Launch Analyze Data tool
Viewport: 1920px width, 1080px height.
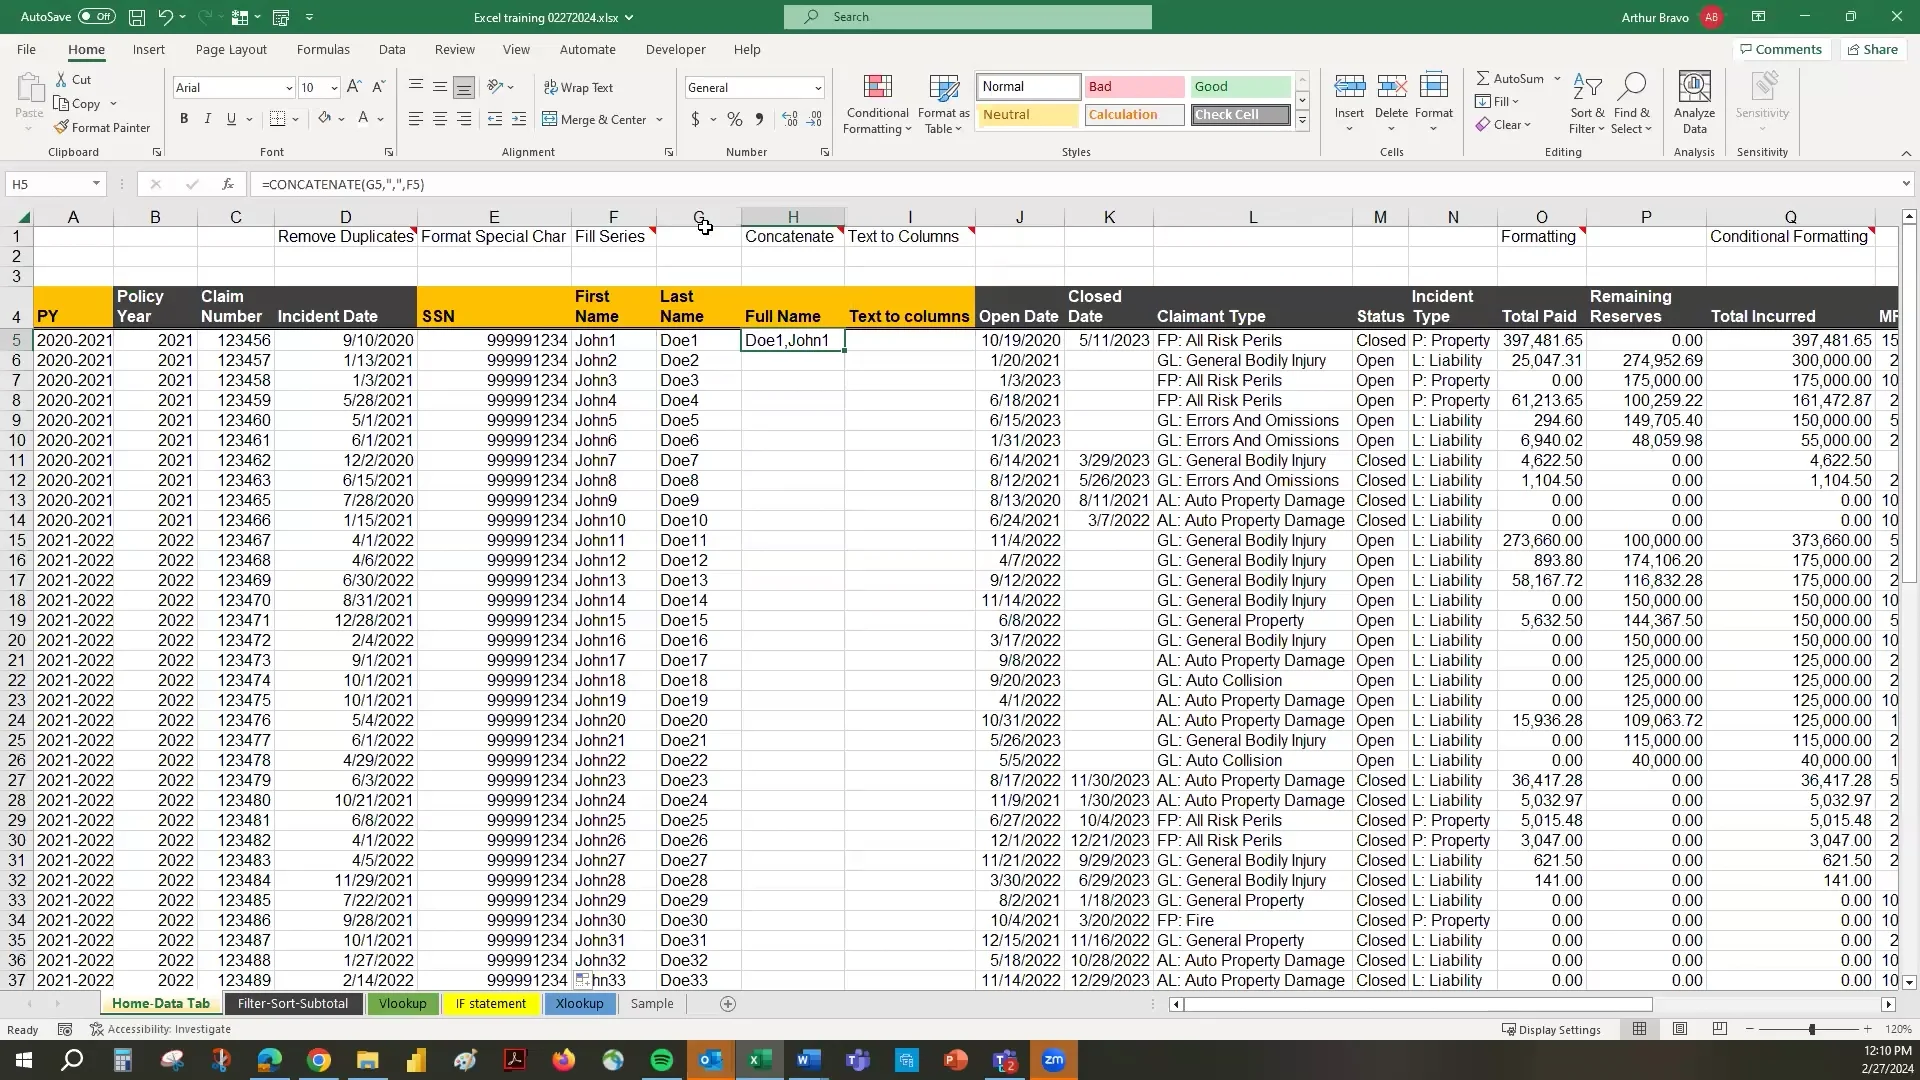point(1694,100)
